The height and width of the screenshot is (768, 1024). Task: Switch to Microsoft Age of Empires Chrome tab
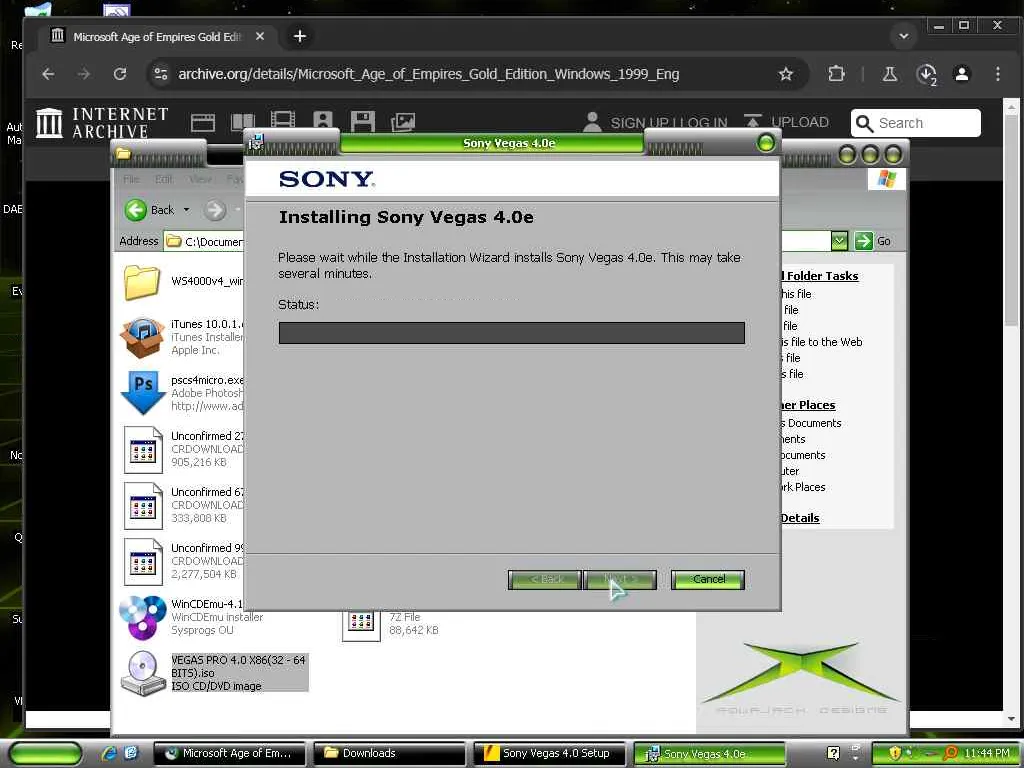[x=157, y=37]
